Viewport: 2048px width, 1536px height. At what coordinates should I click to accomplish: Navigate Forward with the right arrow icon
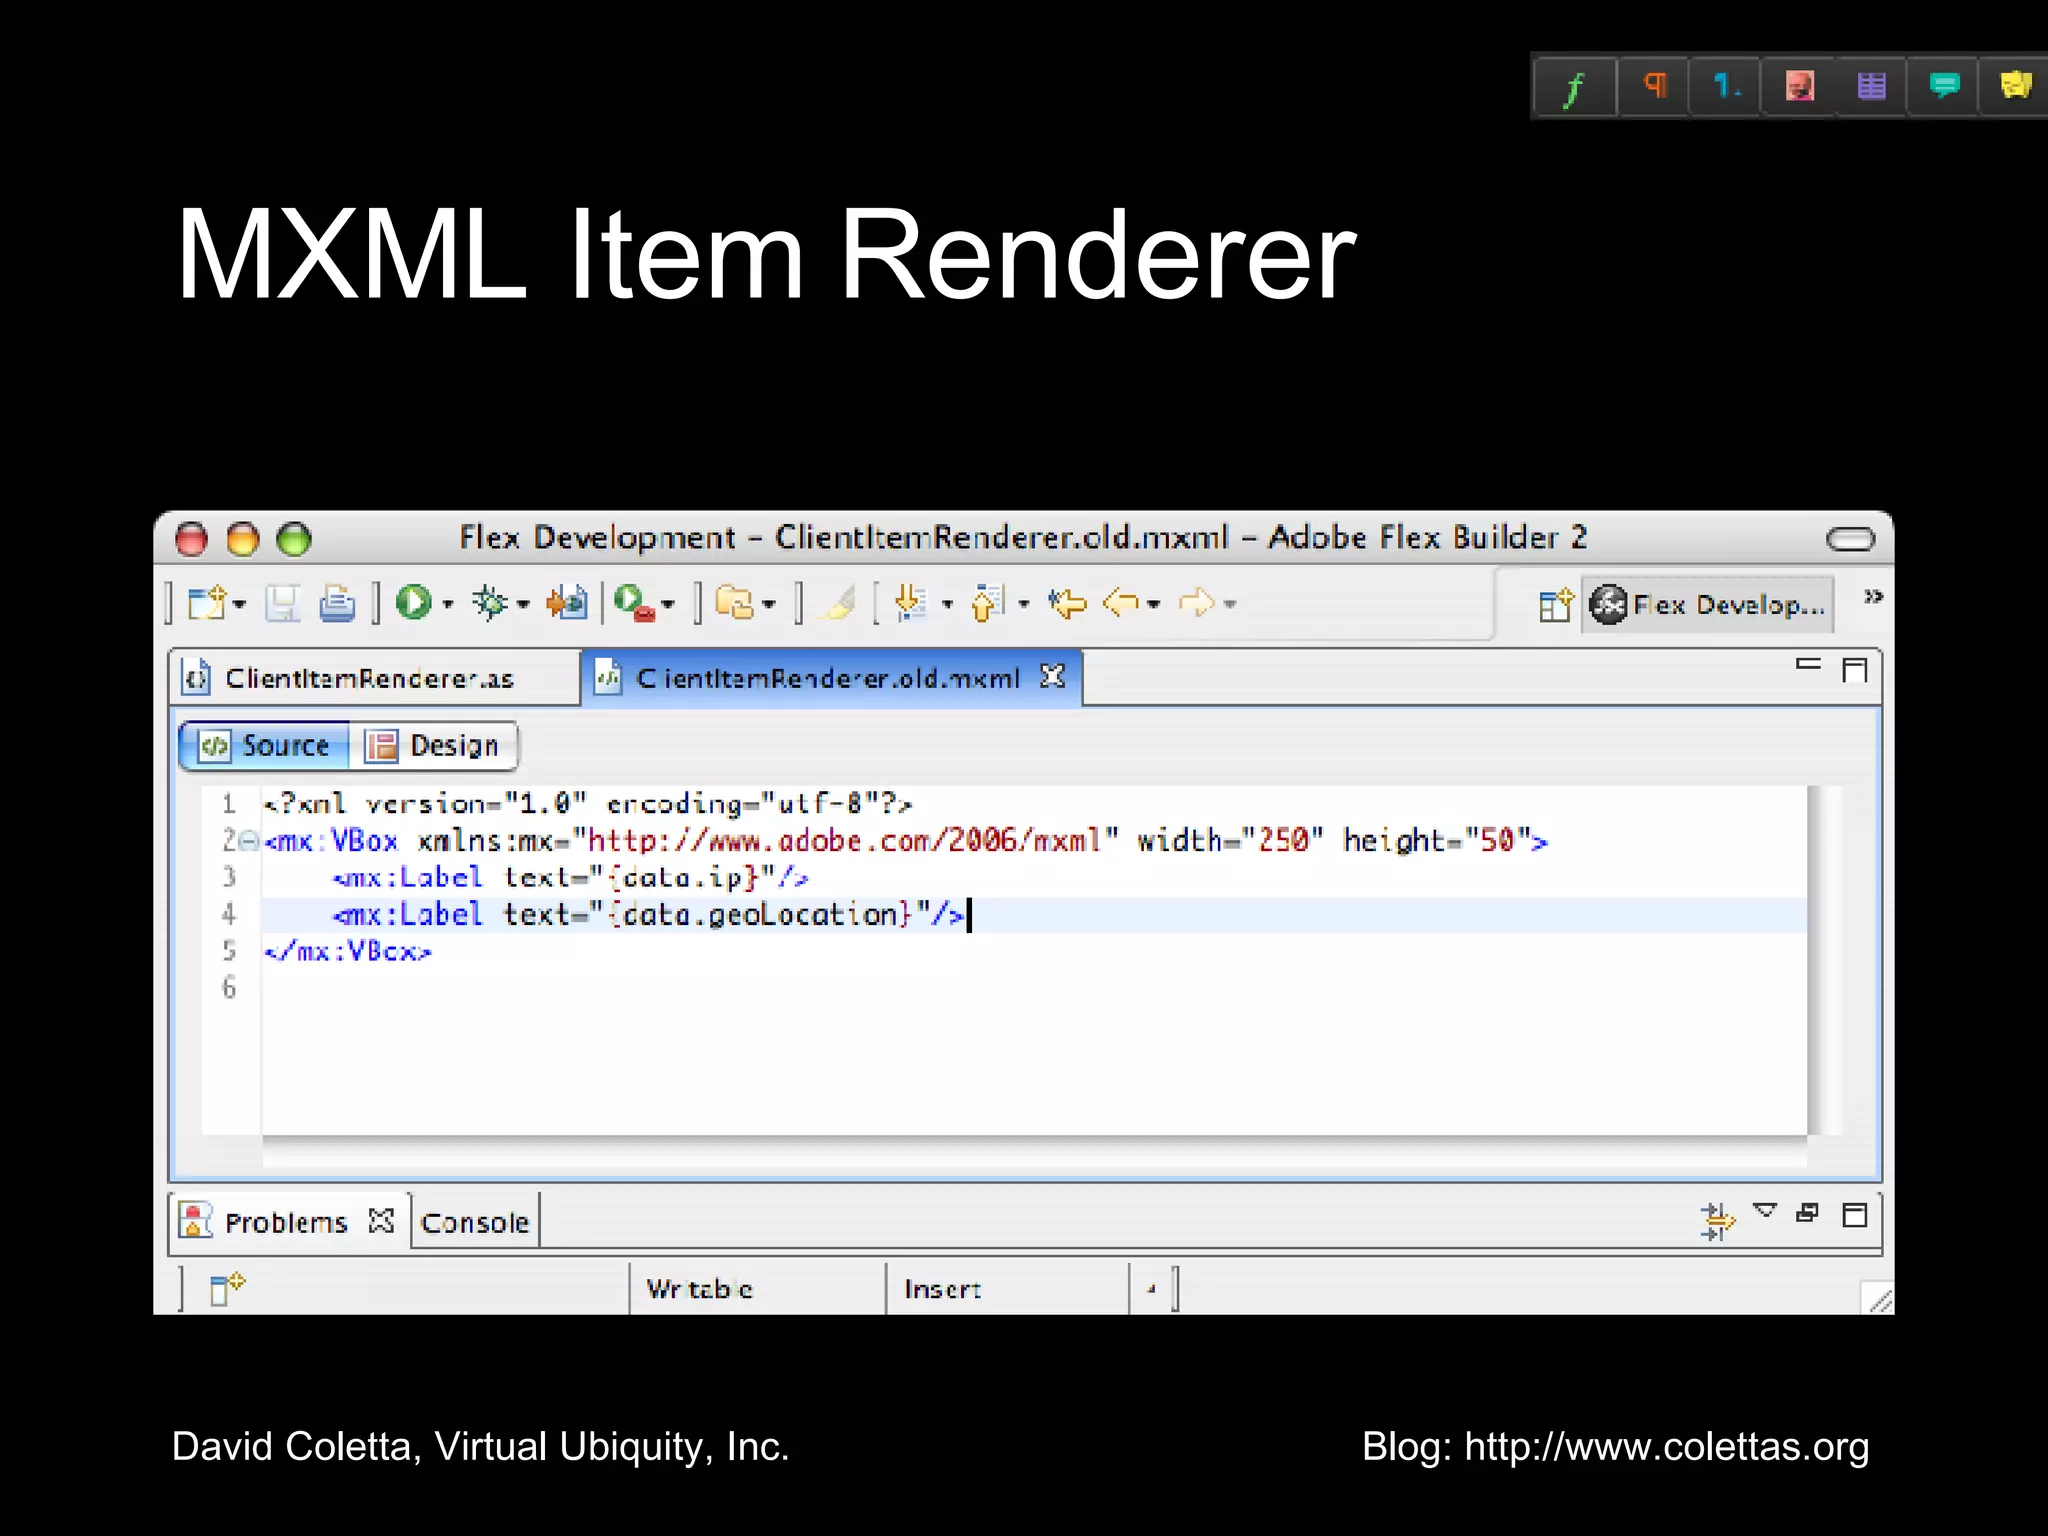click(x=1197, y=603)
